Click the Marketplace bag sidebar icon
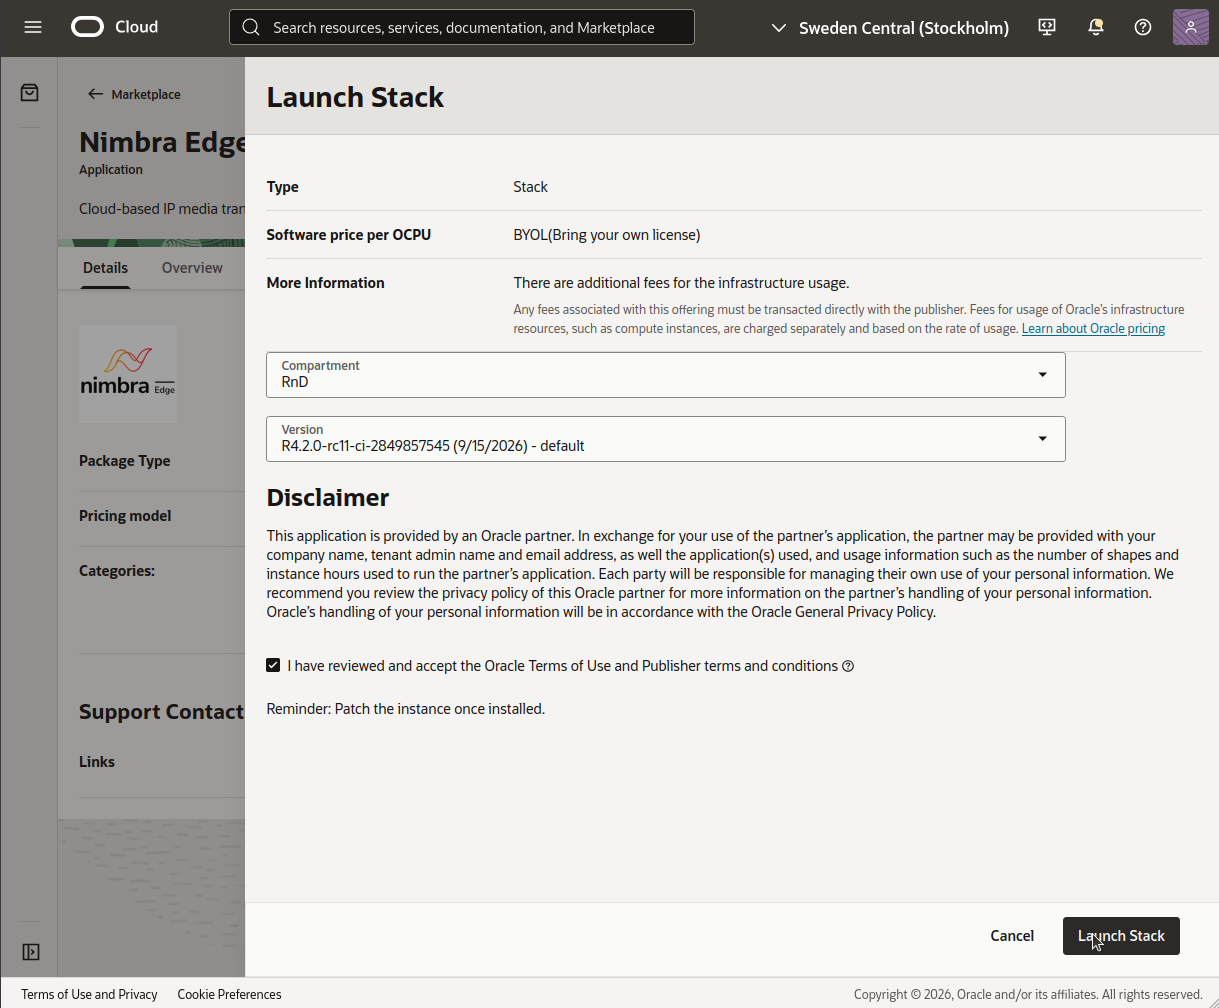This screenshot has width=1219, height=1008. [x=30, y=92]
